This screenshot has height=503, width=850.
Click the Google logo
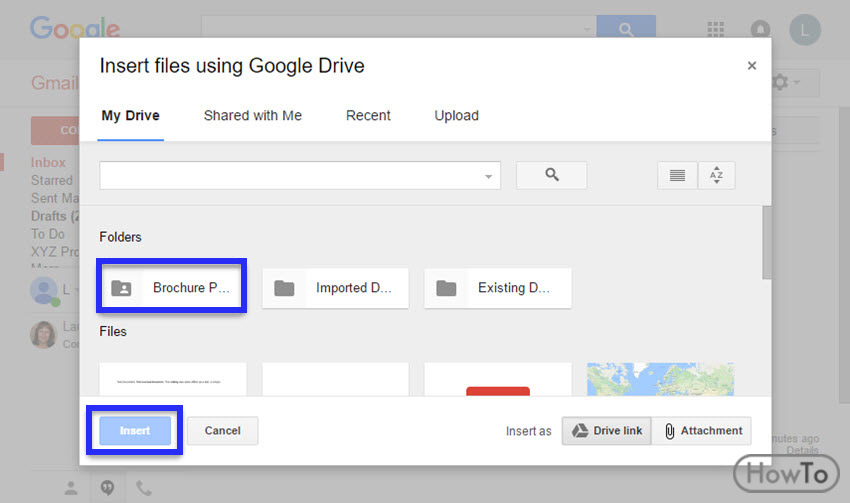(x=75, y=28)
